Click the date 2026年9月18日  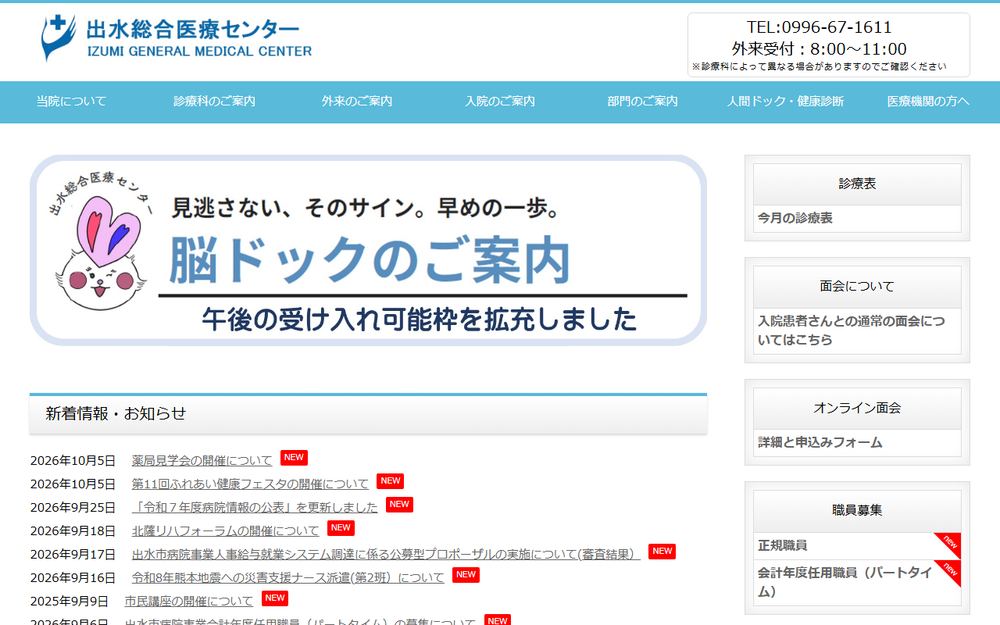coord(73,531)
